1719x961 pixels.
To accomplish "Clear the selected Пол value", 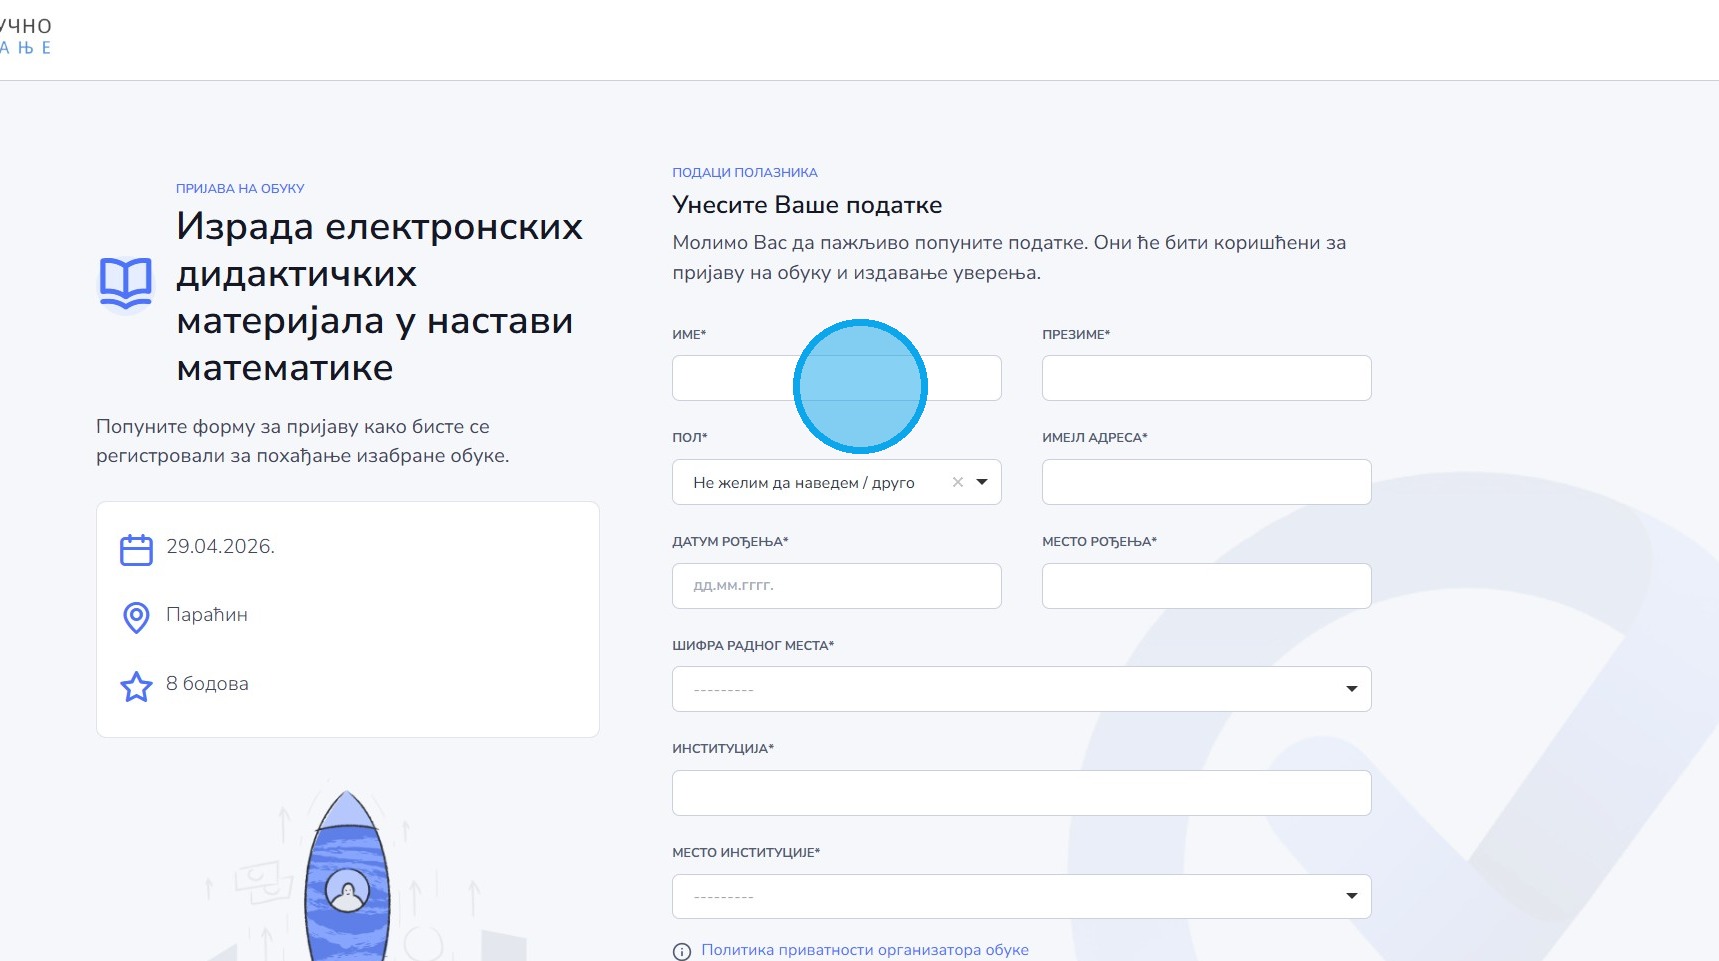I will coord(958,482).
